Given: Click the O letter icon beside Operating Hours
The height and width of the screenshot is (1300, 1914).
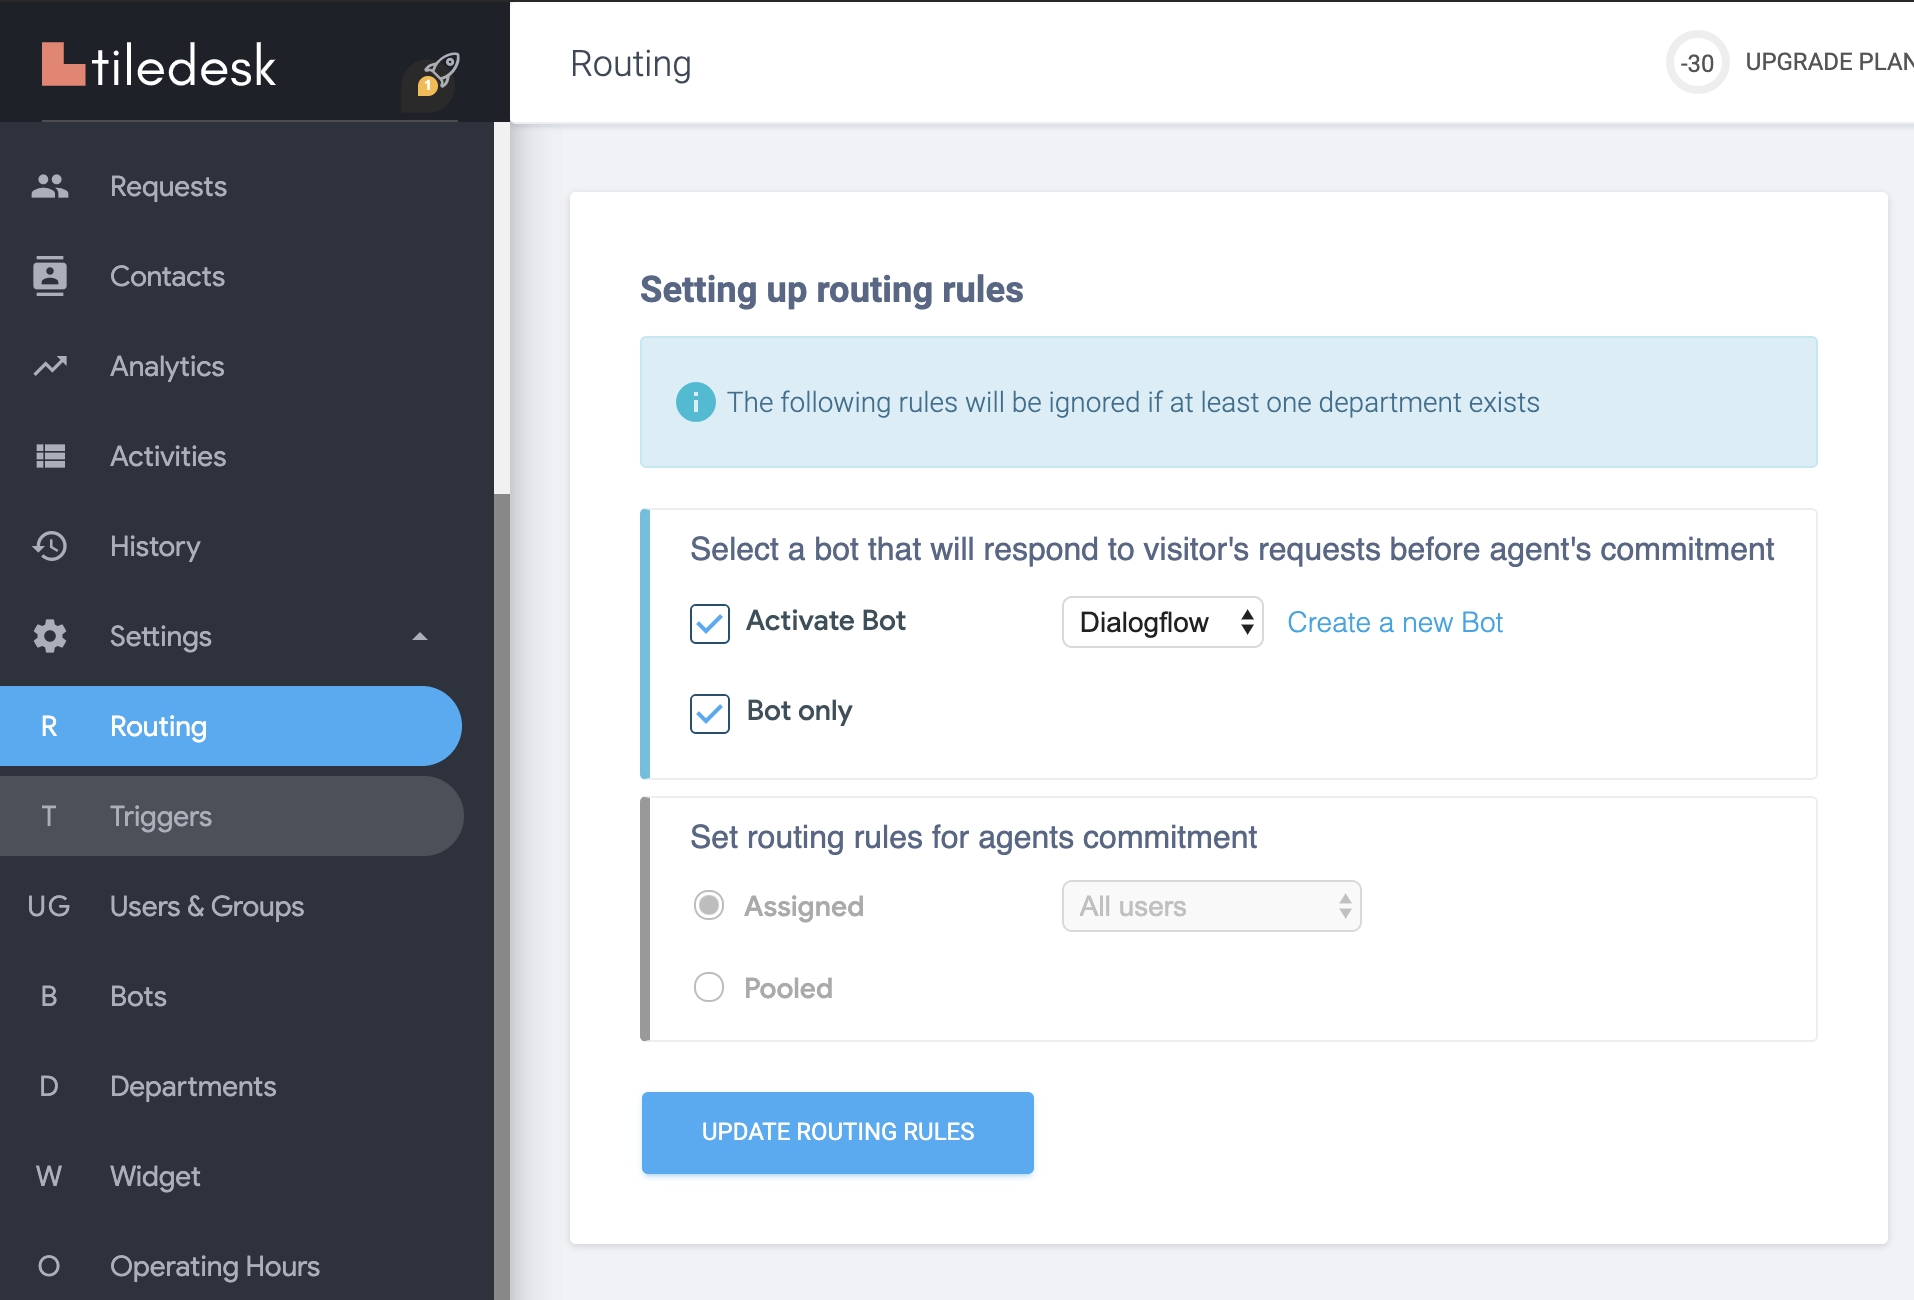Looking at the screenshot, I should pos(48,1266).
